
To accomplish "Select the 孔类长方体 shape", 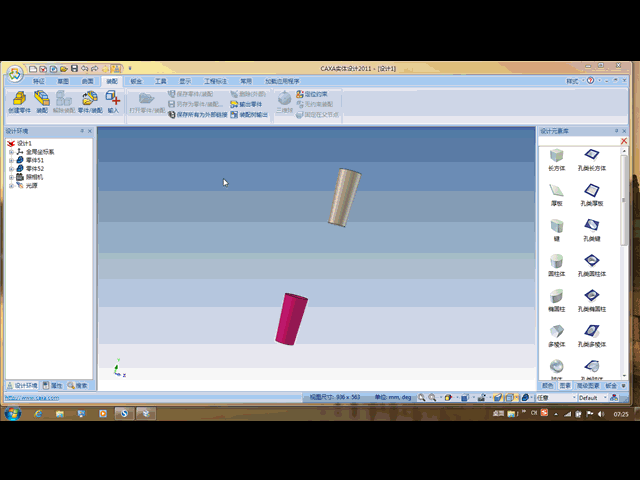I will 592,160.
